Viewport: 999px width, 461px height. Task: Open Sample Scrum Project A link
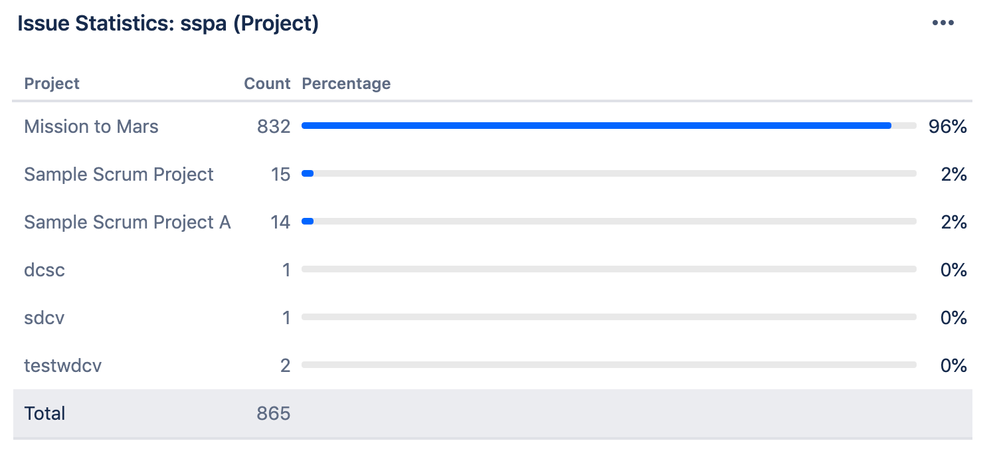tap(127, 222)
